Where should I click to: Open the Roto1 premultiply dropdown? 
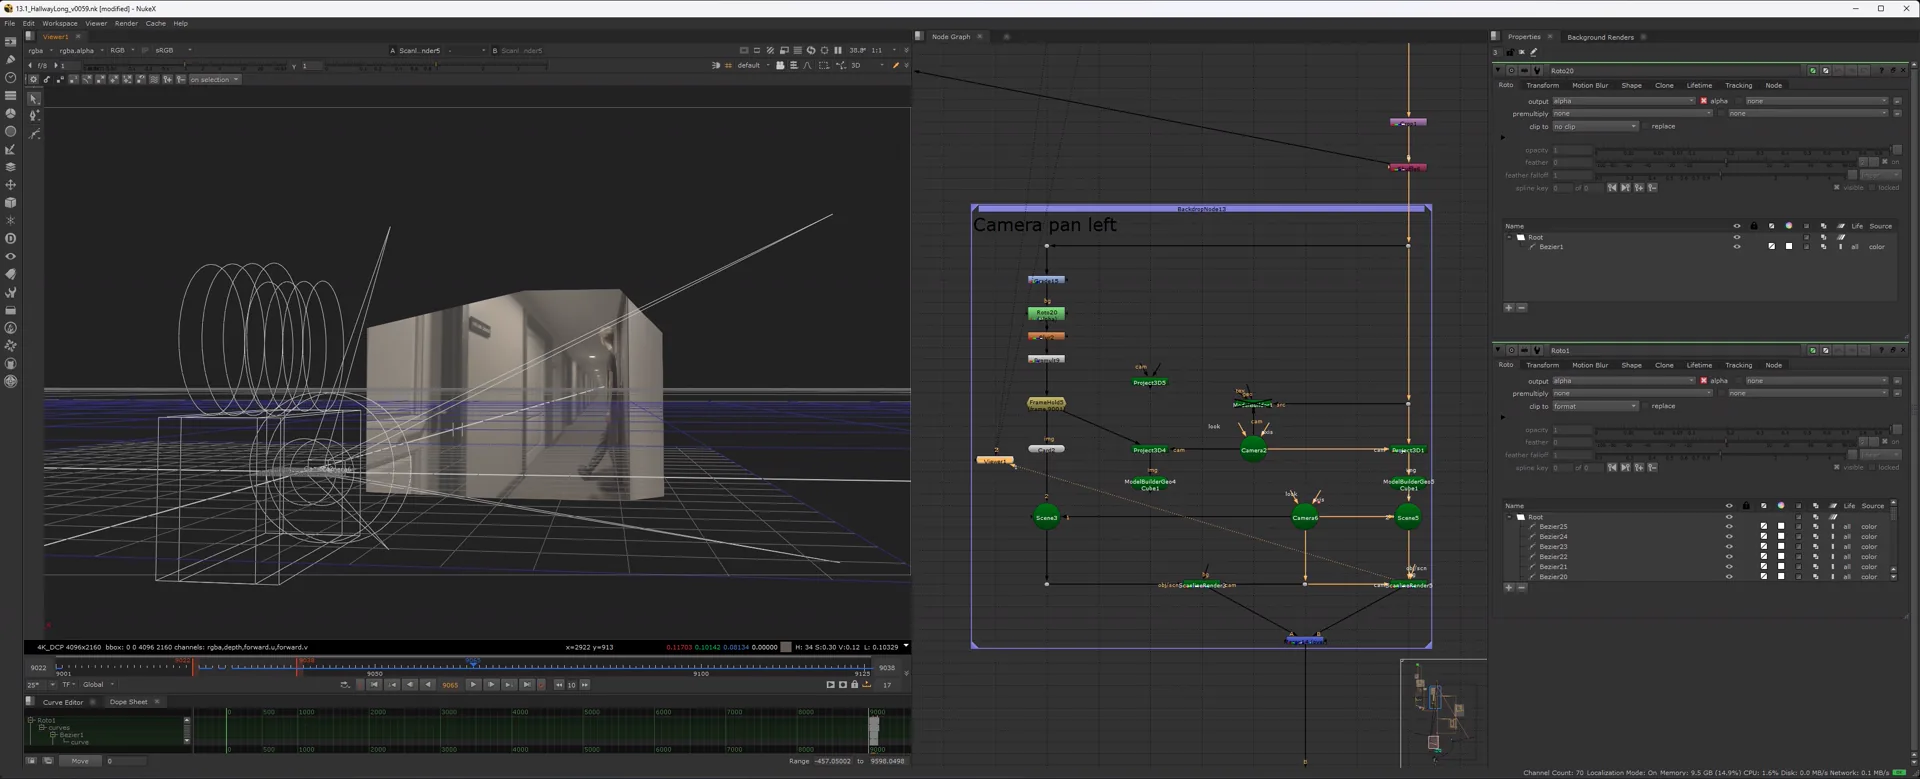(x=1632, y=393)
